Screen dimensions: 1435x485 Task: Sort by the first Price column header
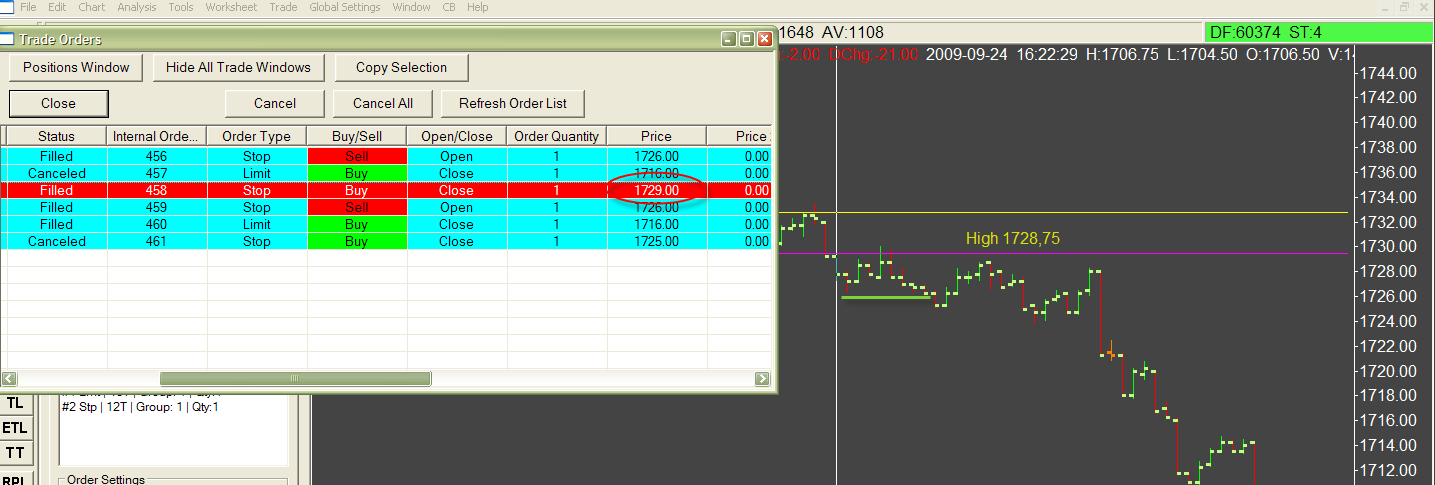656,136
